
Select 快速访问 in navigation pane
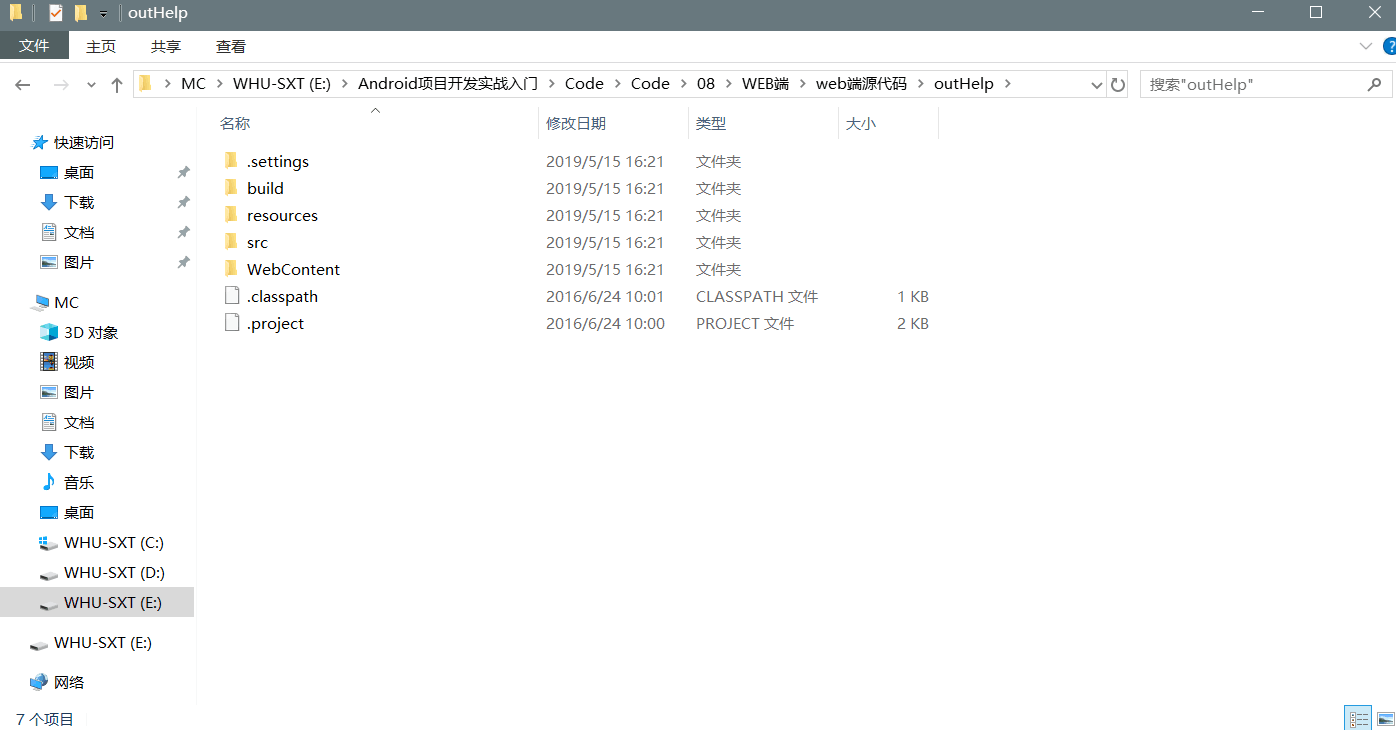[84, 142]
